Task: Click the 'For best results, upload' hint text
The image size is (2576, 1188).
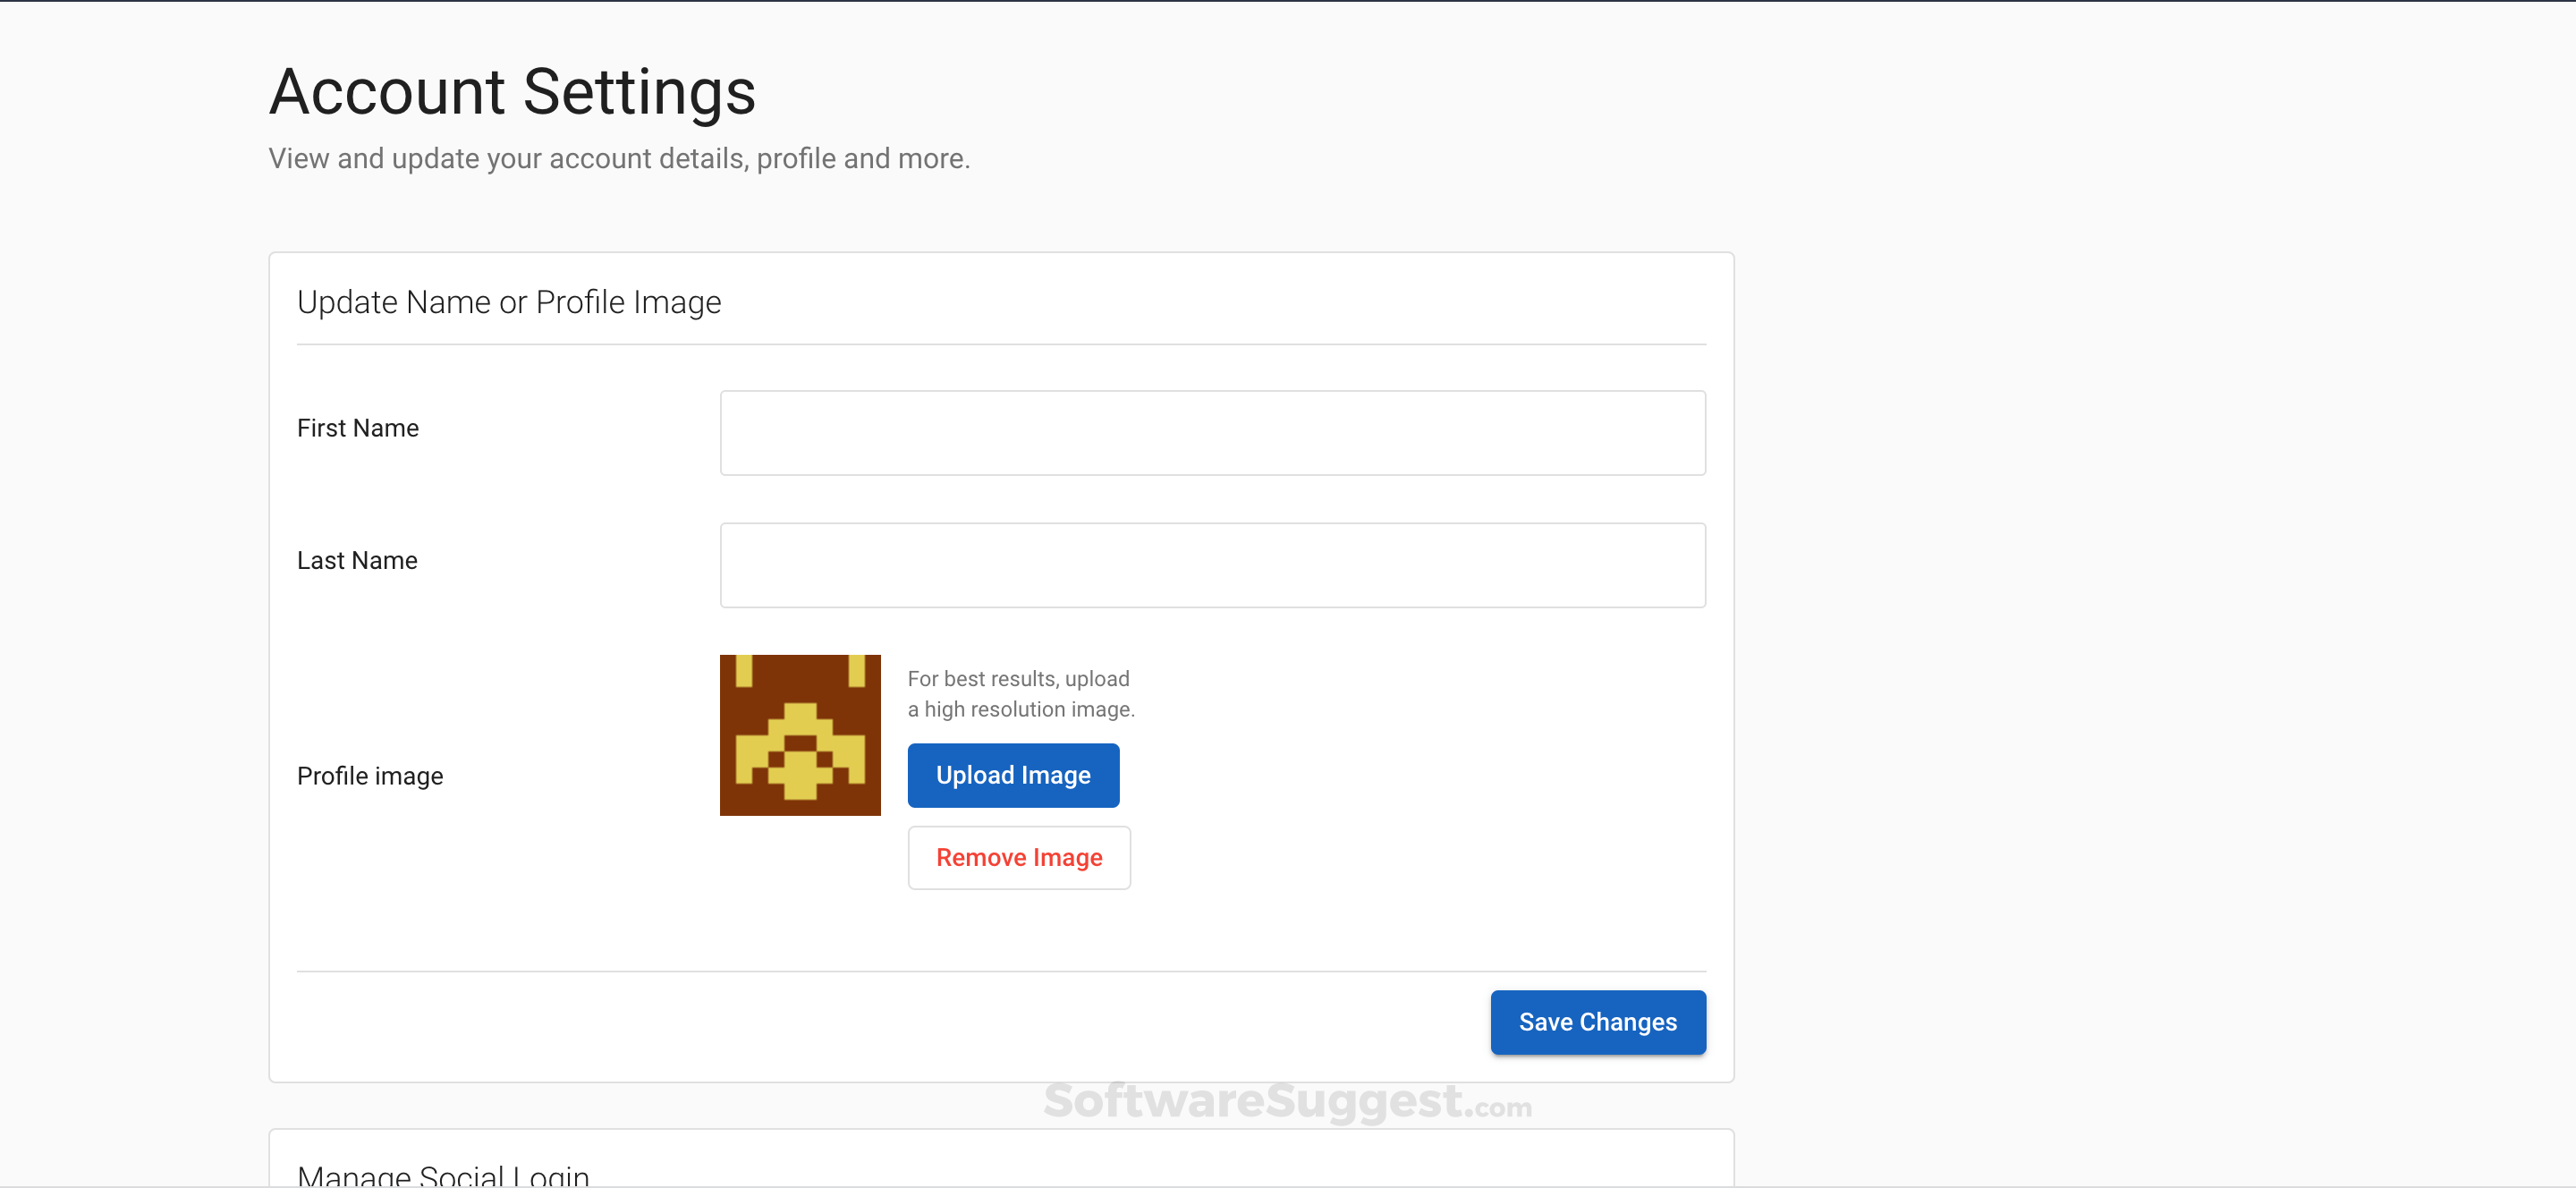Action: (x=1018, y=678)
